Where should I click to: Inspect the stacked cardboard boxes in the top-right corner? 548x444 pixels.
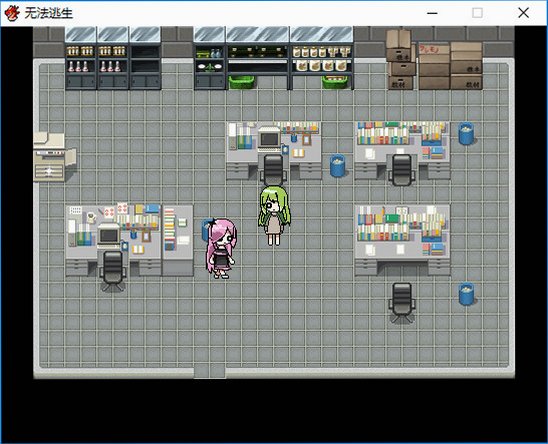(434, 60)
